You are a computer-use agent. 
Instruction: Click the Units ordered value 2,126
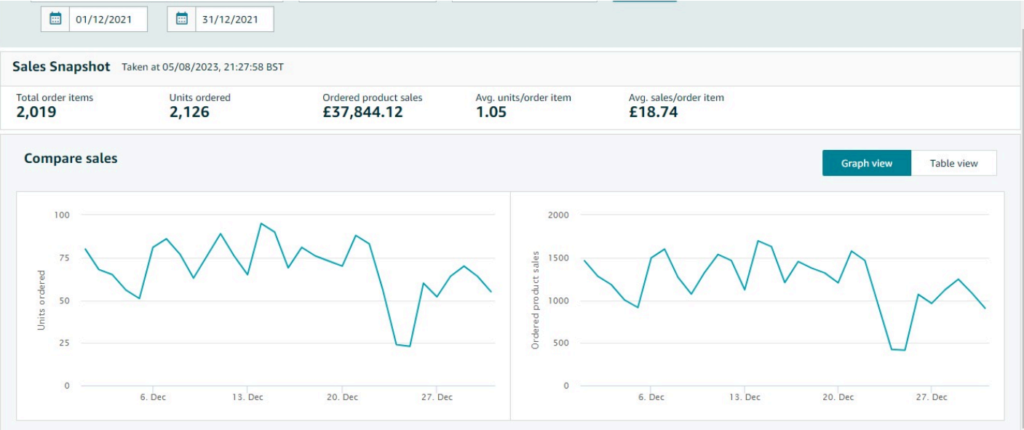[190, 112]
